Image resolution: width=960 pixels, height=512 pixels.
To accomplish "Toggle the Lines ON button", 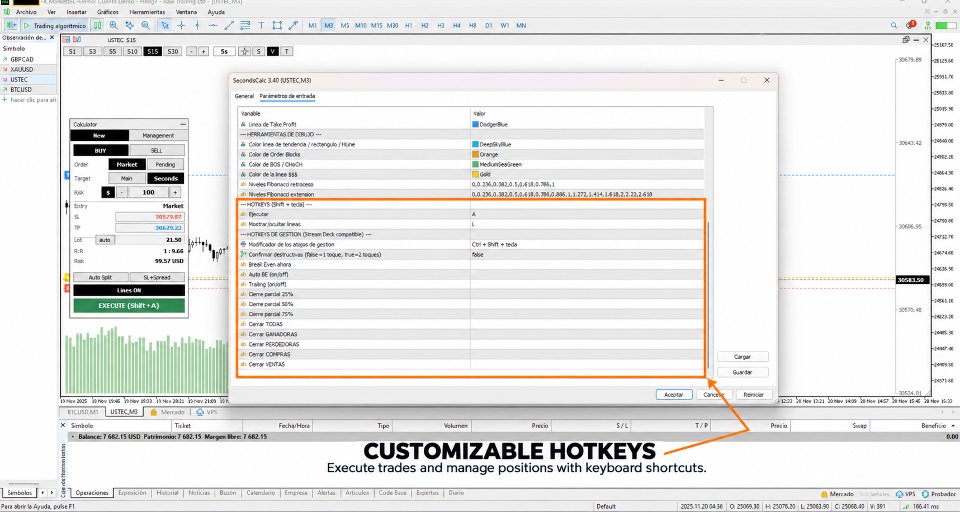I will pos(129,290).
